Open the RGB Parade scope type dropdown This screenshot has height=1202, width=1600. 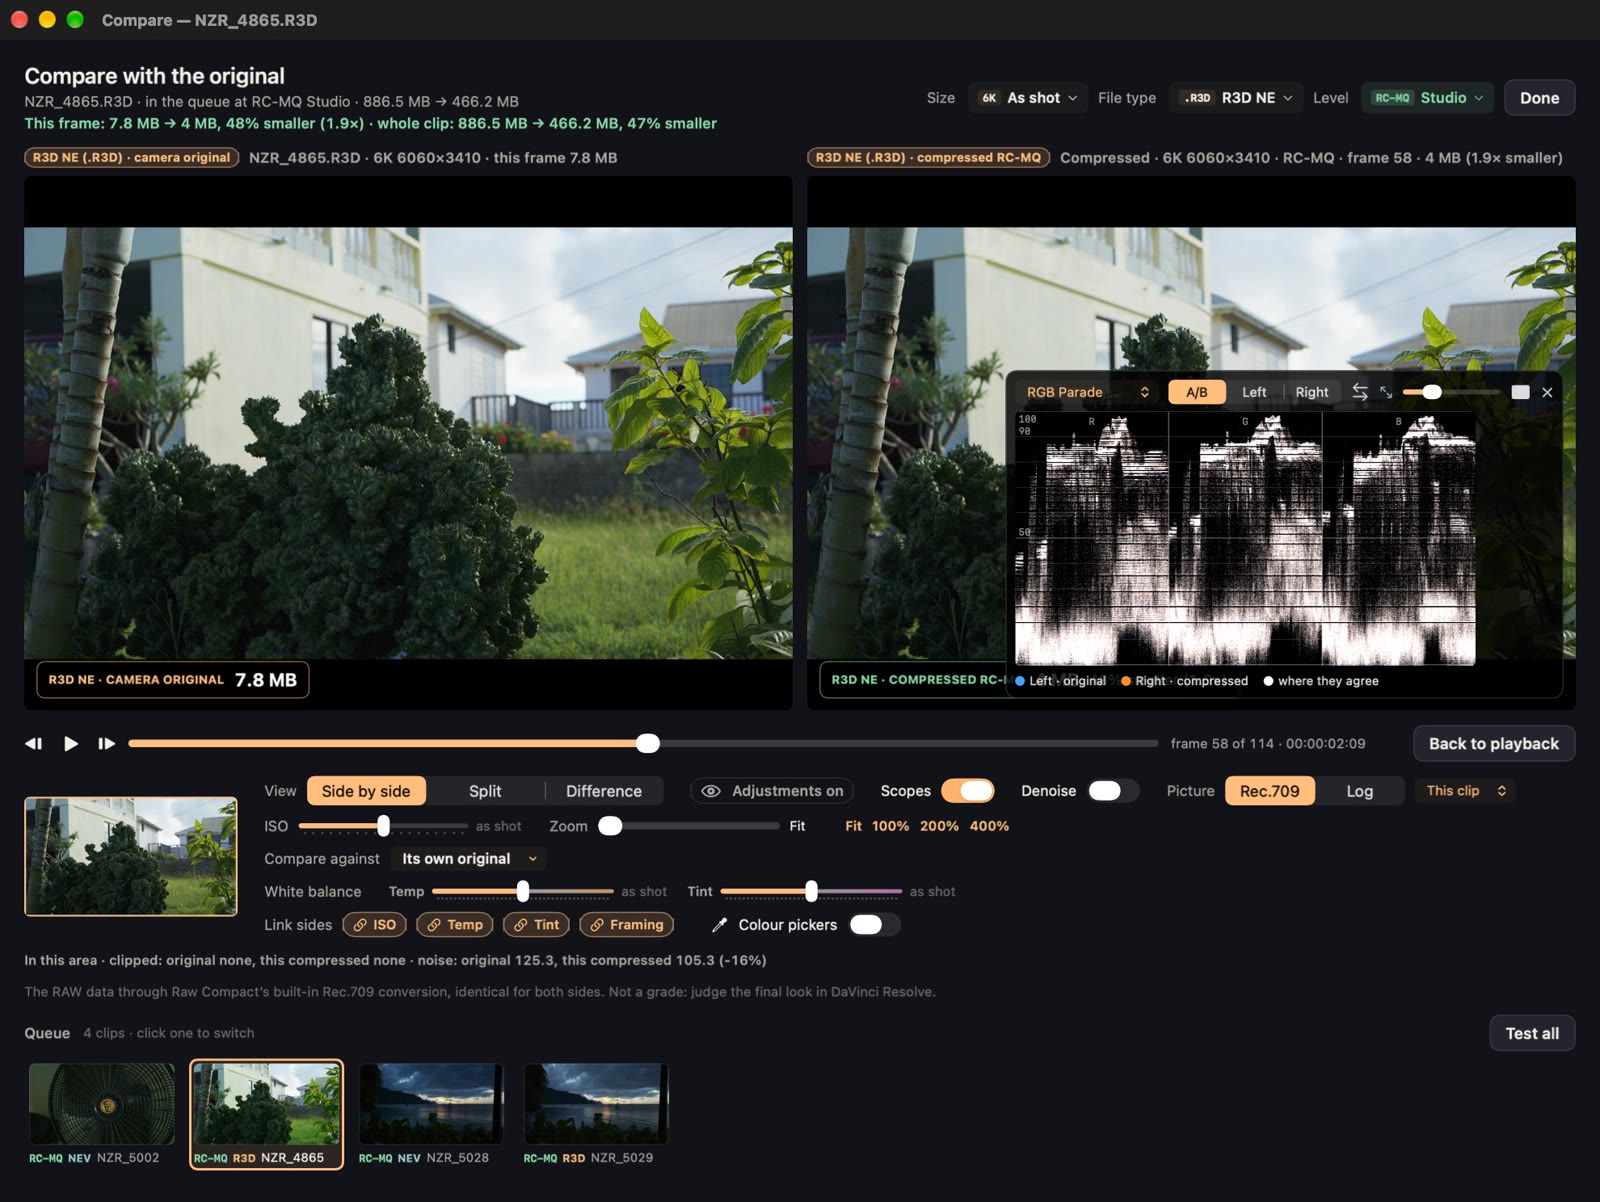pyautogui.click(x=1087, y=392)
